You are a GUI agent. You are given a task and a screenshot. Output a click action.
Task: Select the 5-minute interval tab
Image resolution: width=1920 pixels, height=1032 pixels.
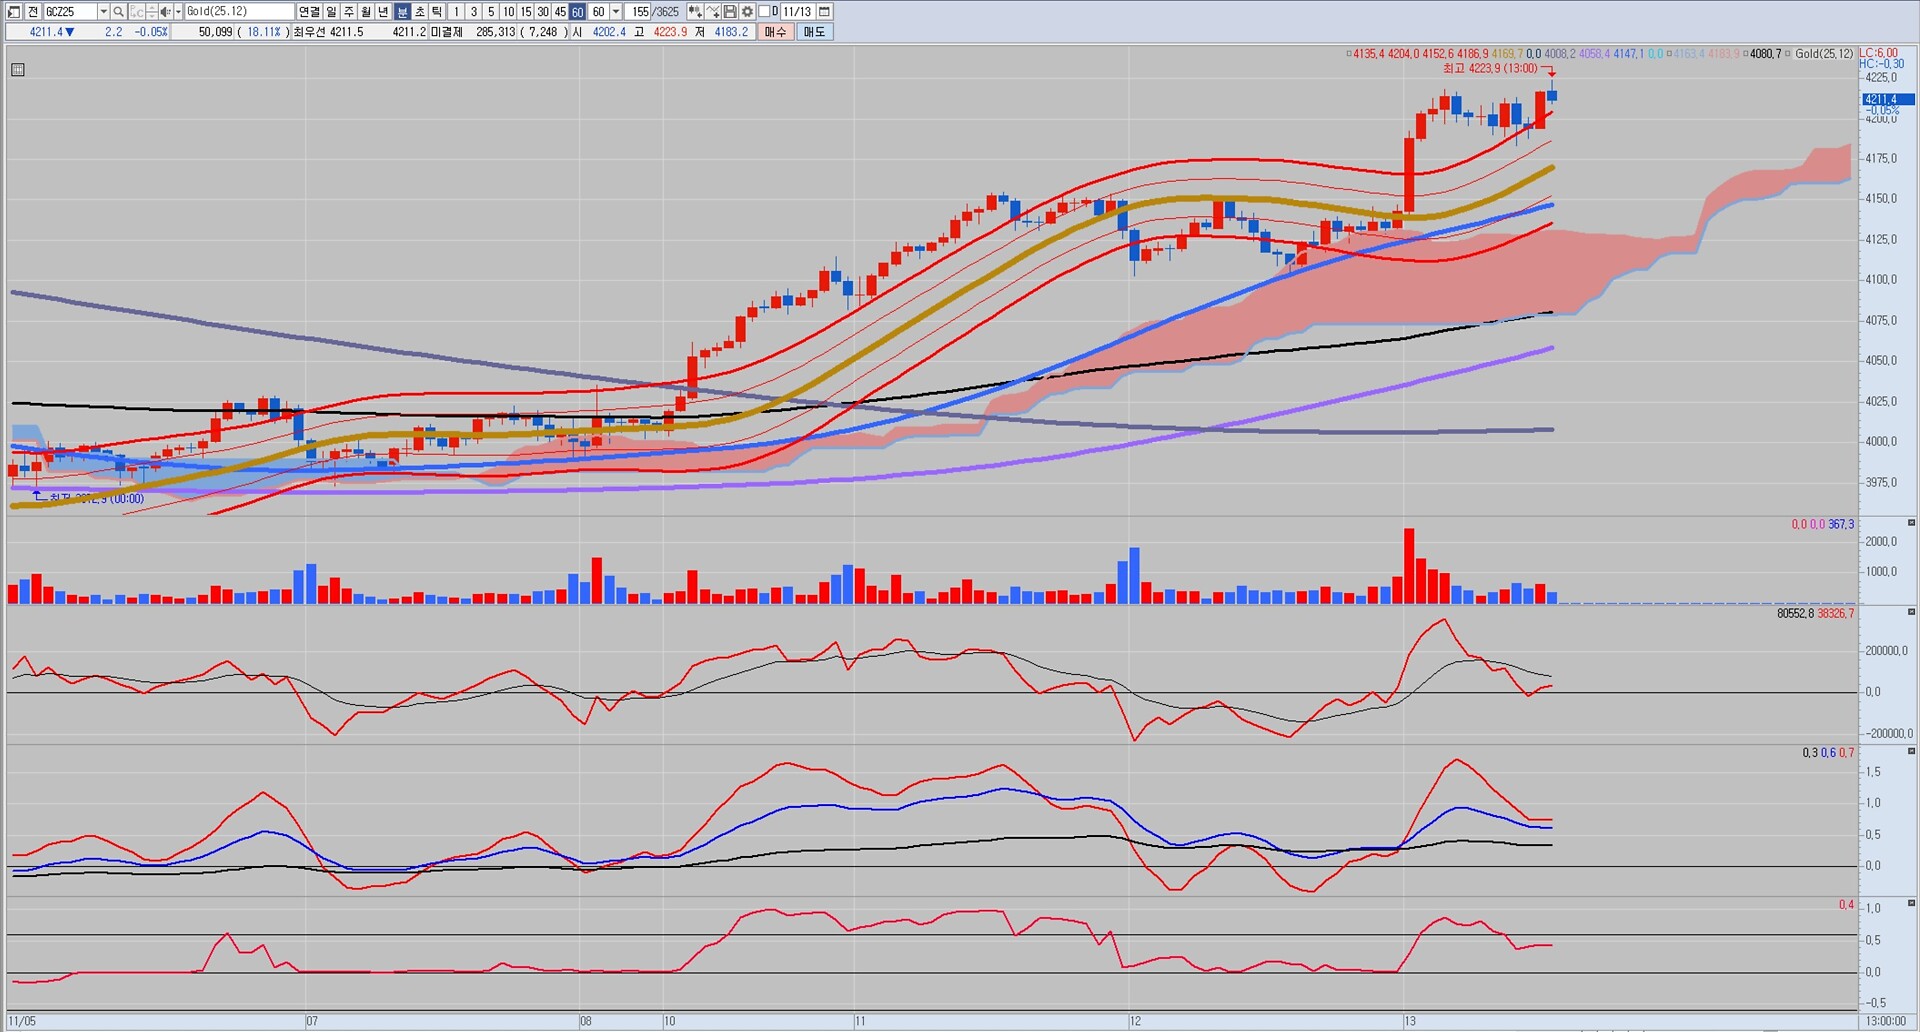(x=491, y=12)
